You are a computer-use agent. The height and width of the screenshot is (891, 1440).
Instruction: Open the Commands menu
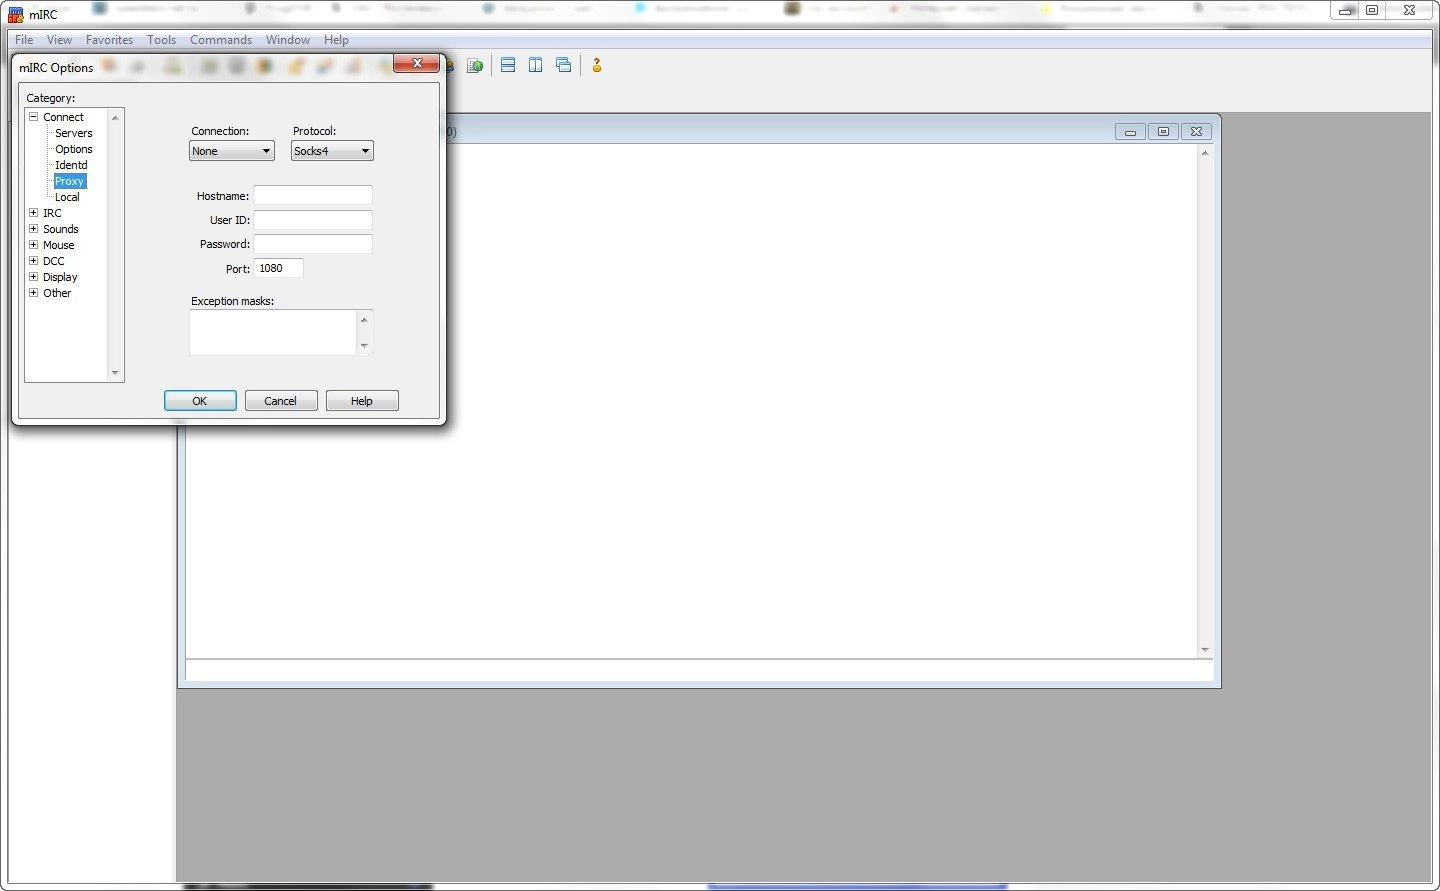tap(221, 40)
